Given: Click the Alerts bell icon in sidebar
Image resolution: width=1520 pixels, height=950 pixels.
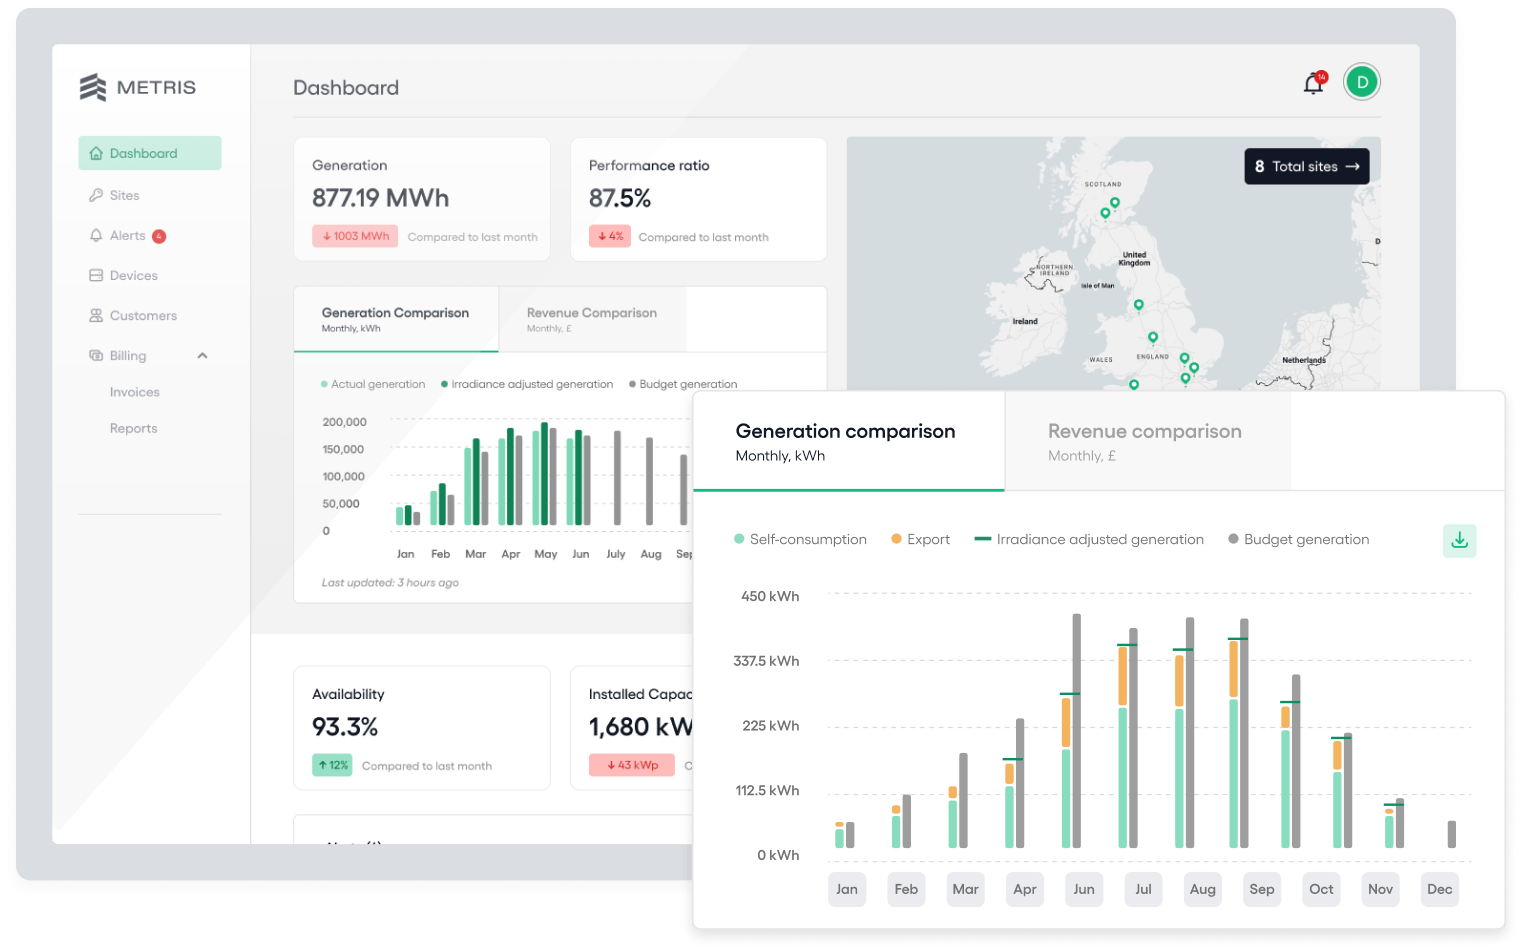Looking at the screenshot, I should (x=96, y=235).
